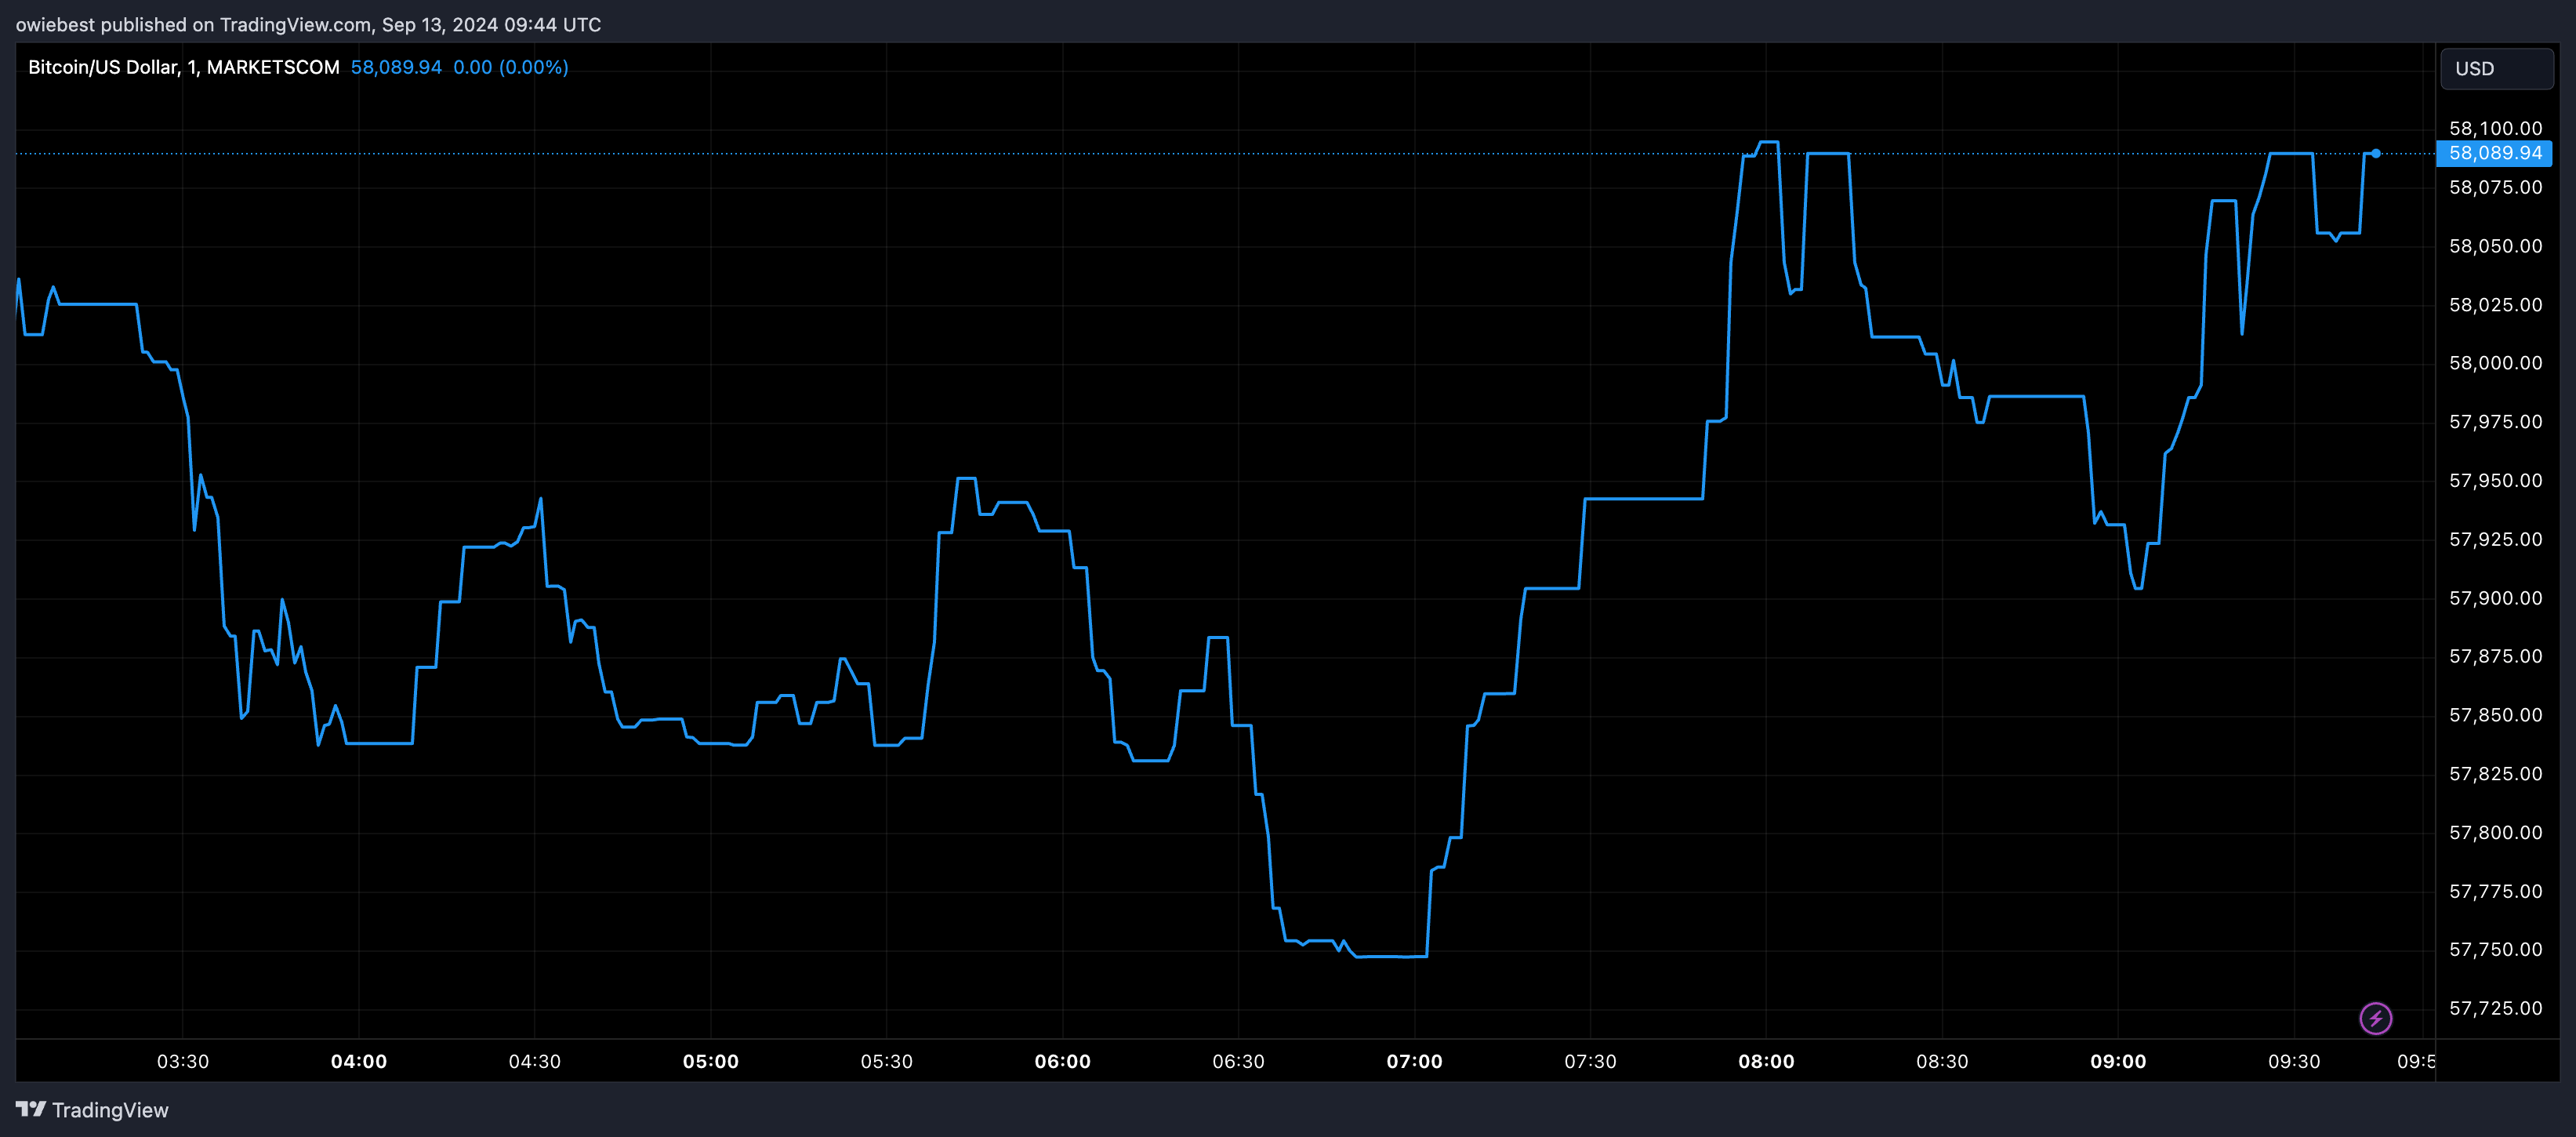This screenshot has width=2576, height=1137.
Task: Click the 57,750.00 price scale label
Action: [x=2494, y=949]
